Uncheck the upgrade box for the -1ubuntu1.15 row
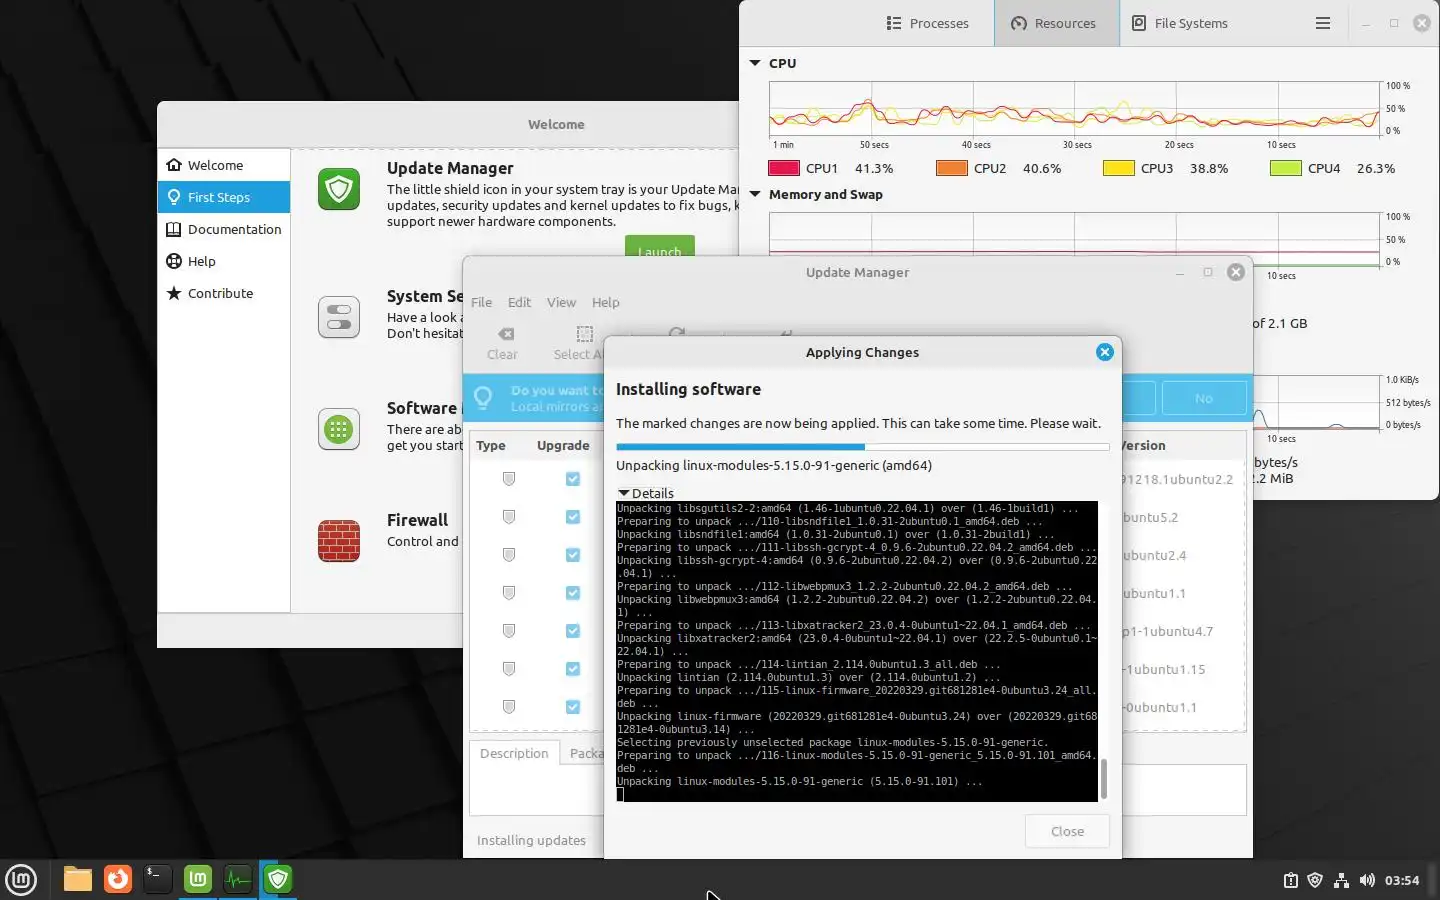The image size is (1440, 900). coord(573,669)
